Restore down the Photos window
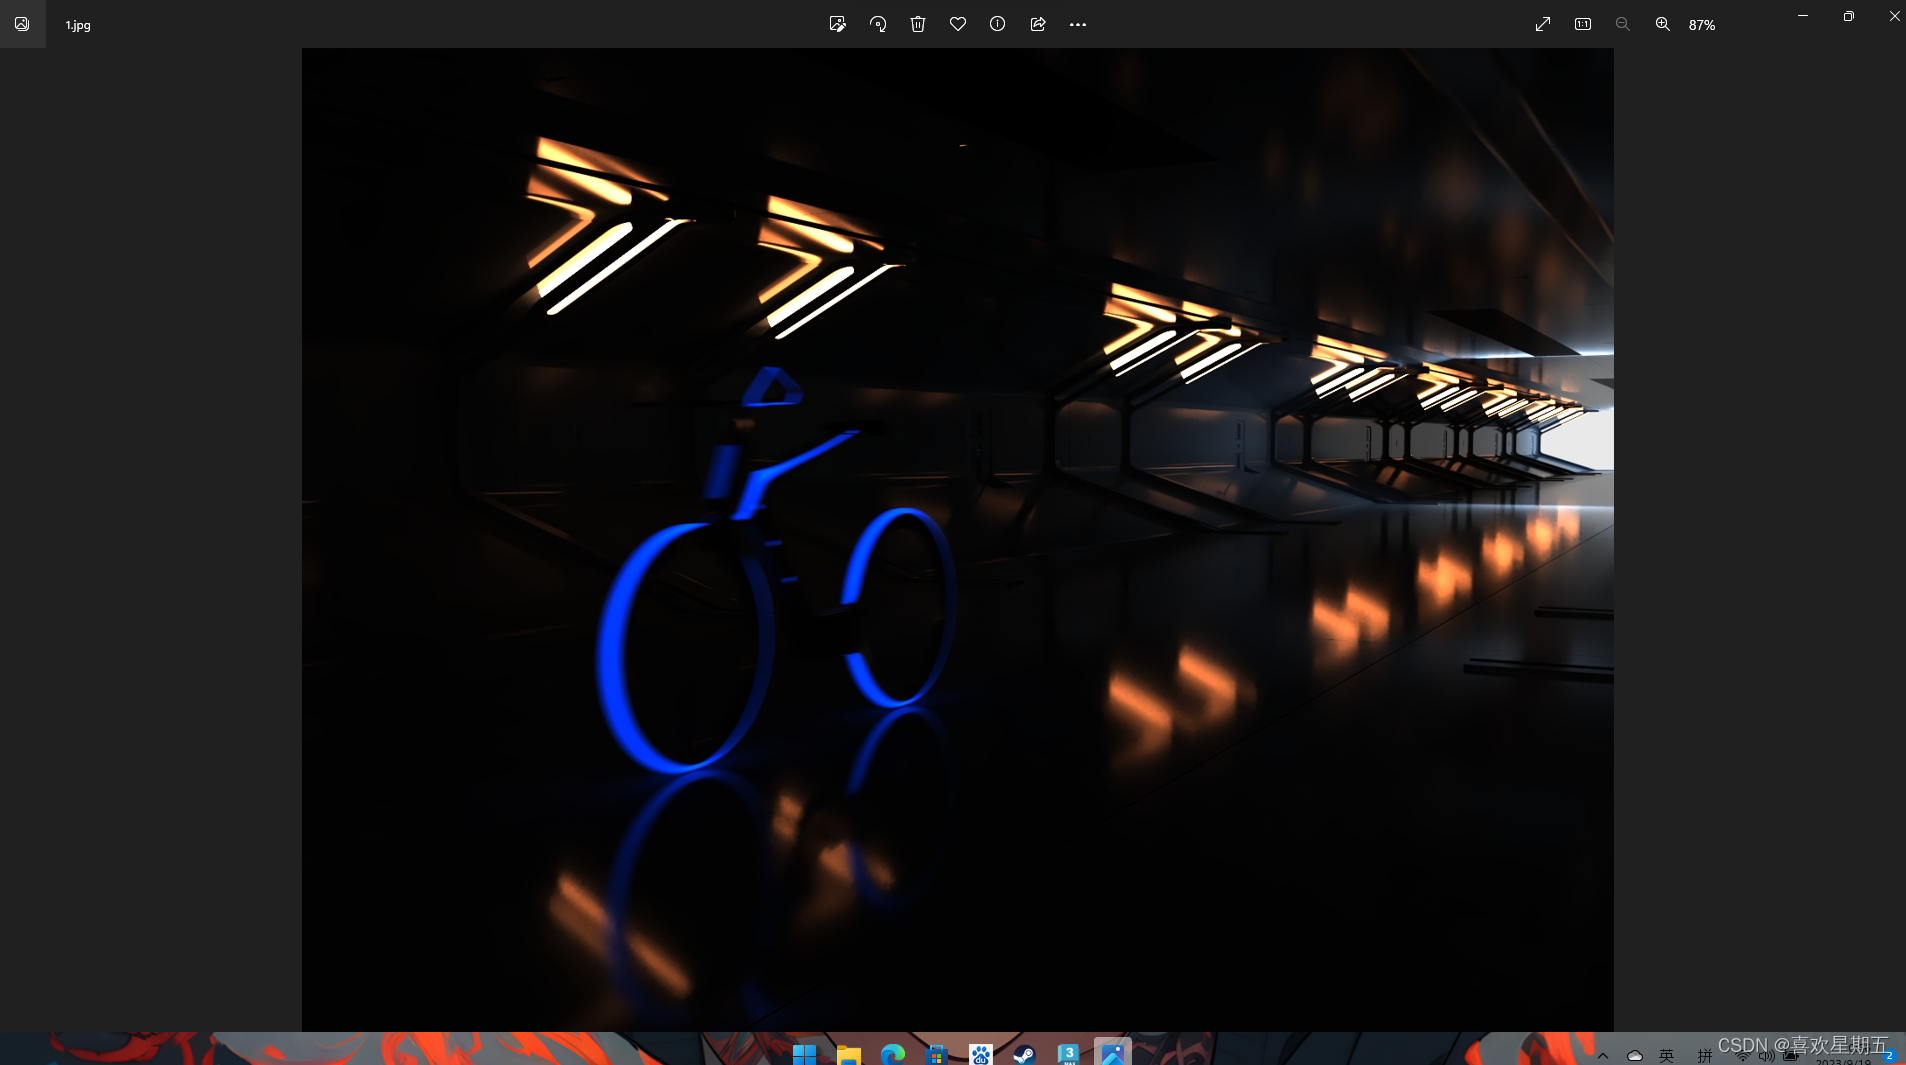Screen dimensions: 1906x1065 point(1849,16)
